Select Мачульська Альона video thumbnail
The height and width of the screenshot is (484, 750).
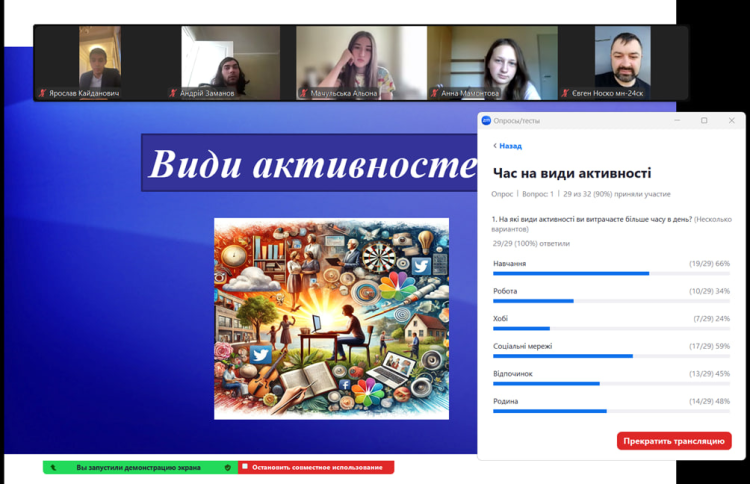(x=360, y=62)
